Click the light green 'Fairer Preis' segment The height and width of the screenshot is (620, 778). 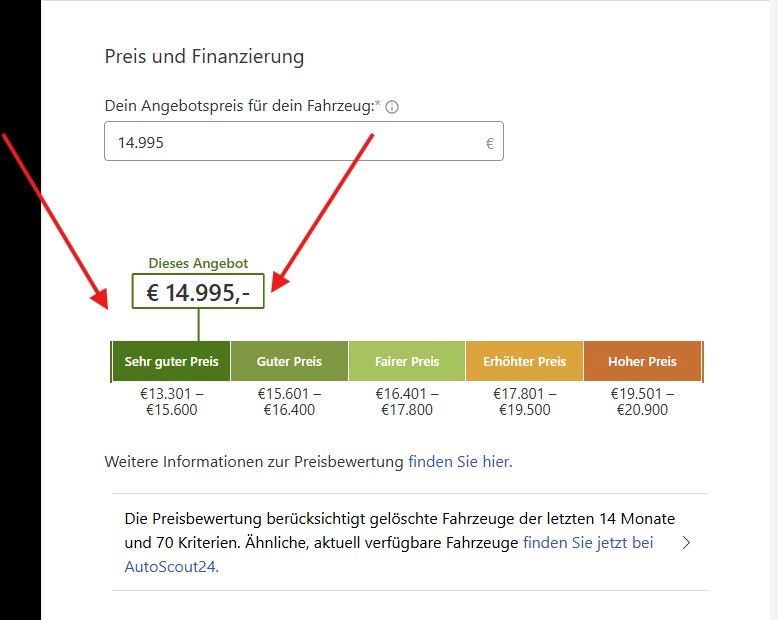click(x=407, y=361)
